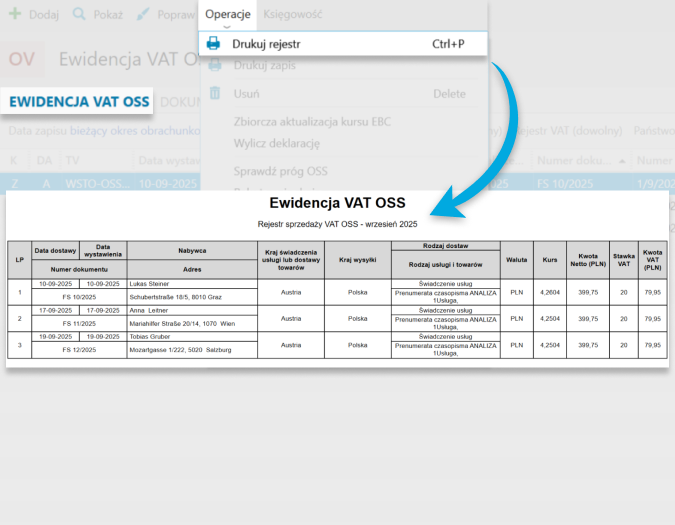The image size is (675, 525).
Task: Open the Operacje menu
Action: point(227,15)
